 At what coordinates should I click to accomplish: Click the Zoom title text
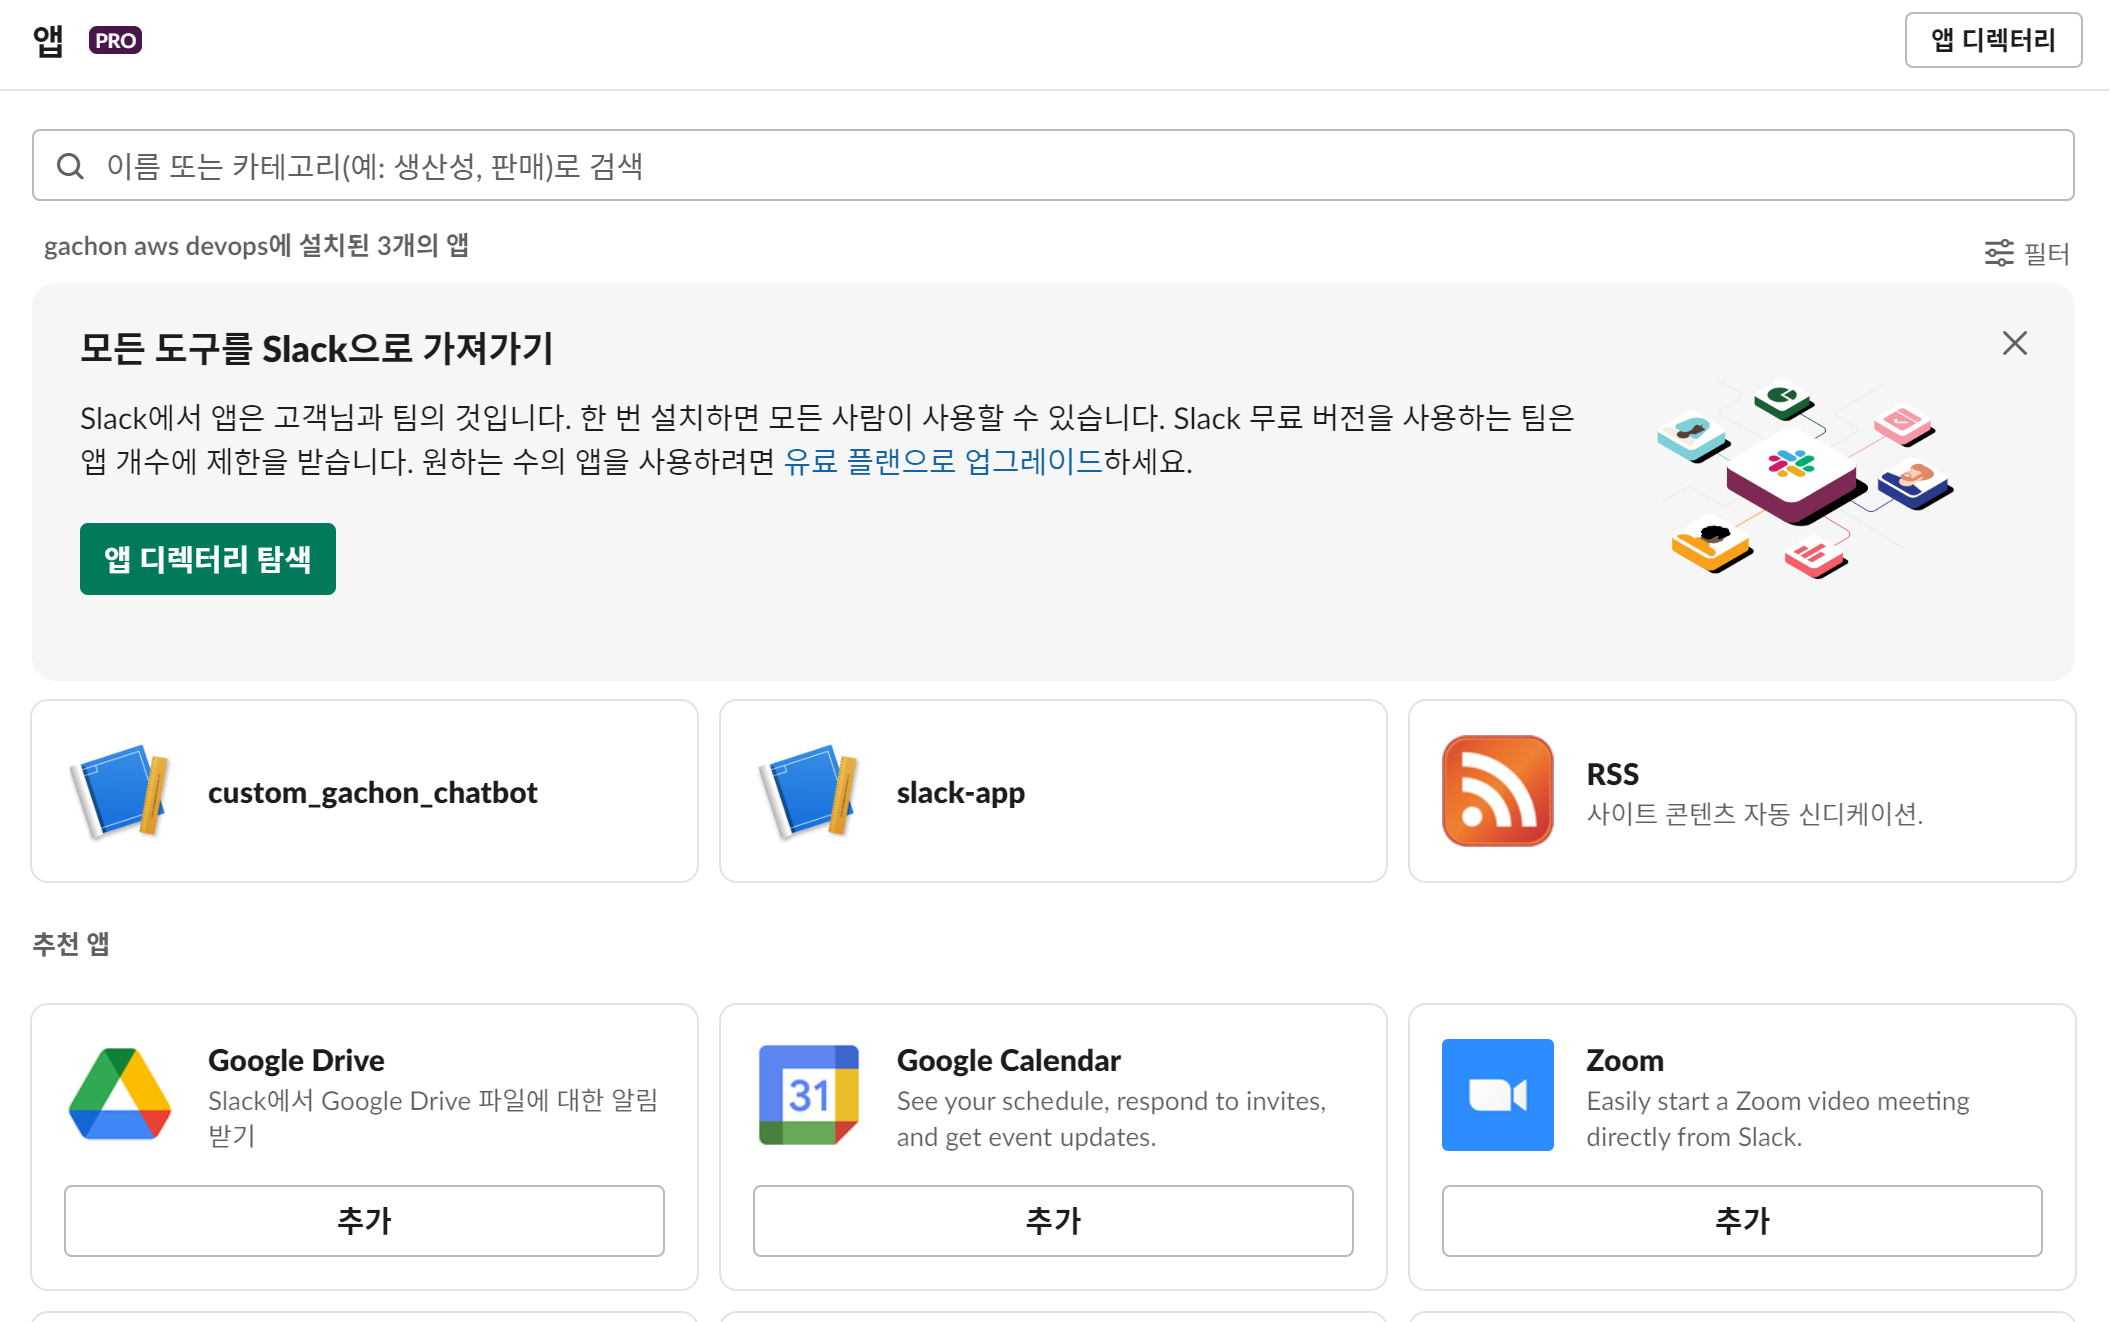pos(1625,1060)
